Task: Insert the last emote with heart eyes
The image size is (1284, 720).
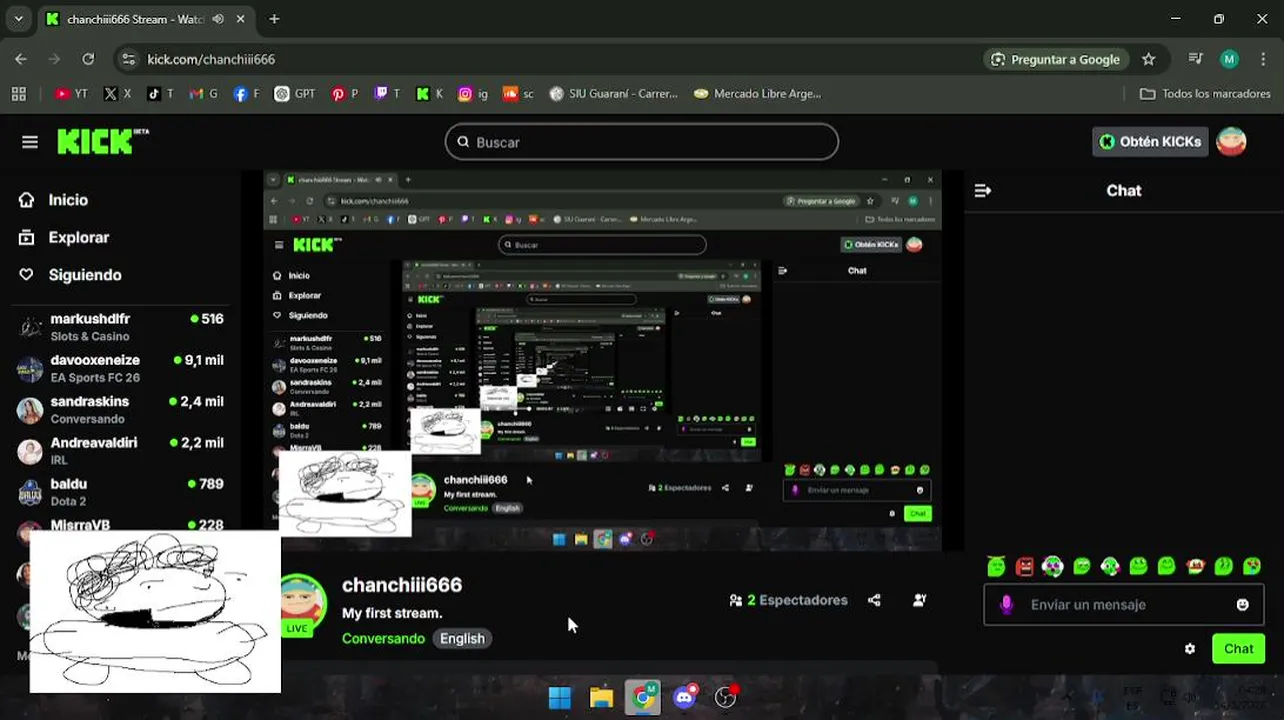Action: point(1252,567)
